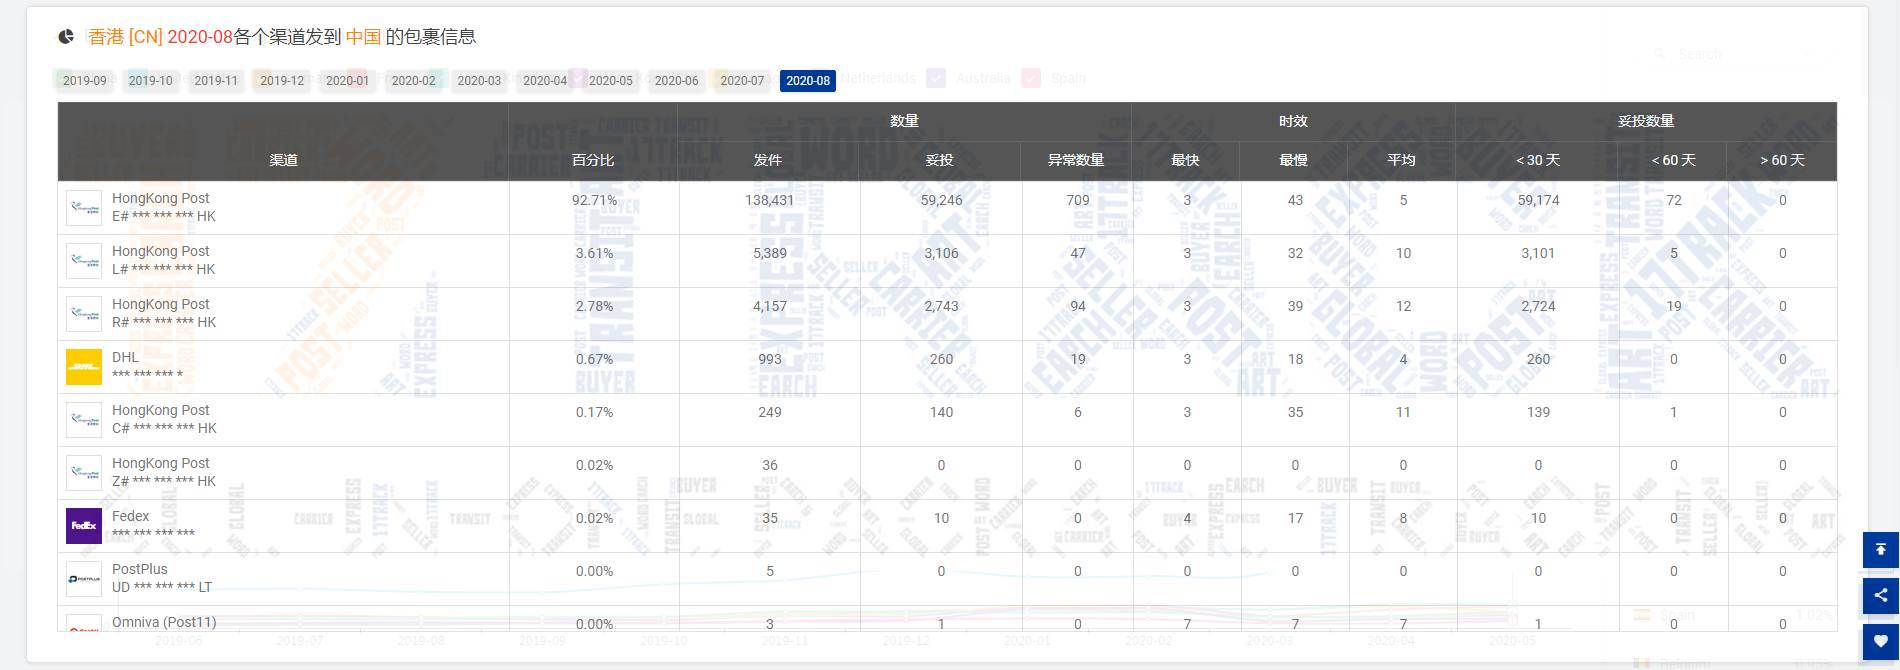The width and height of the screenshot is (1900, 670).
Task: Click the HongKong Post E# channel name
Action: coord(161,198)
